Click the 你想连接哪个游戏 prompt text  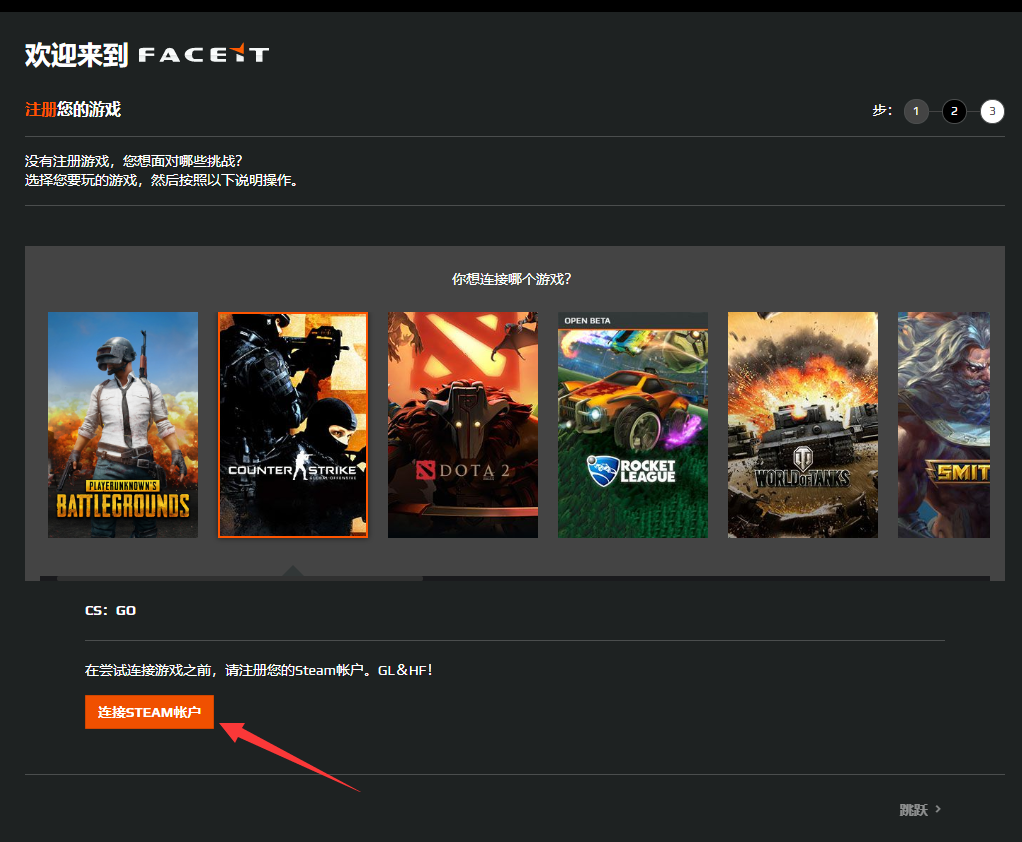[x=511, y=279]
